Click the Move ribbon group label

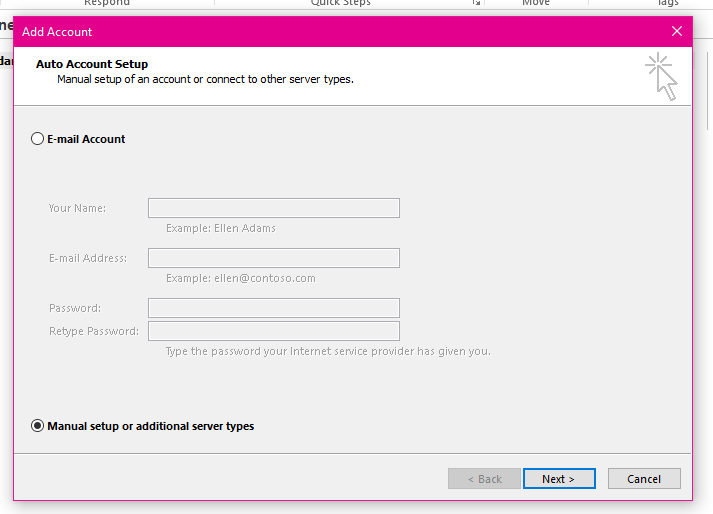click(x=536, y=3)
